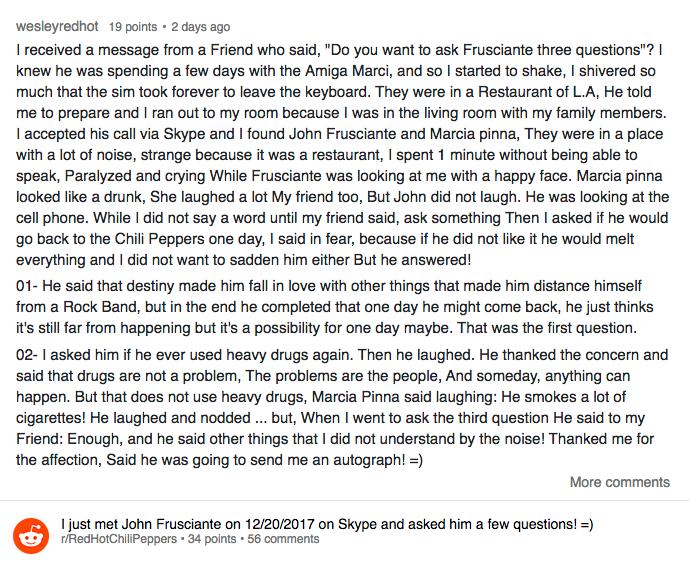Click the paragraph beginning '02- I asked him'
The image size is (689, 564).
click(x=342, y=407)
